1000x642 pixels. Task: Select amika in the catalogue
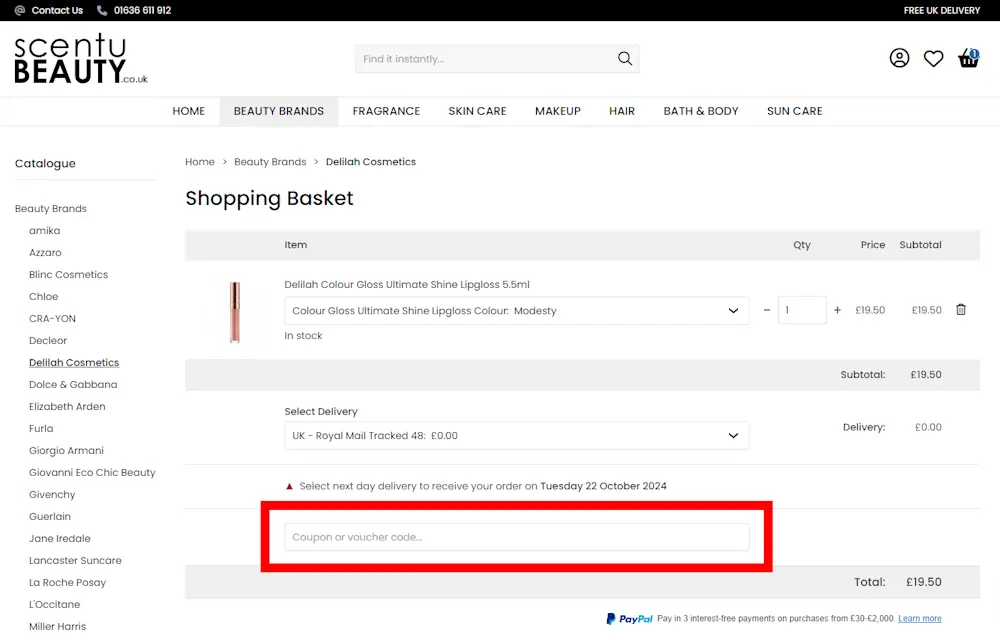click(45, 231)
